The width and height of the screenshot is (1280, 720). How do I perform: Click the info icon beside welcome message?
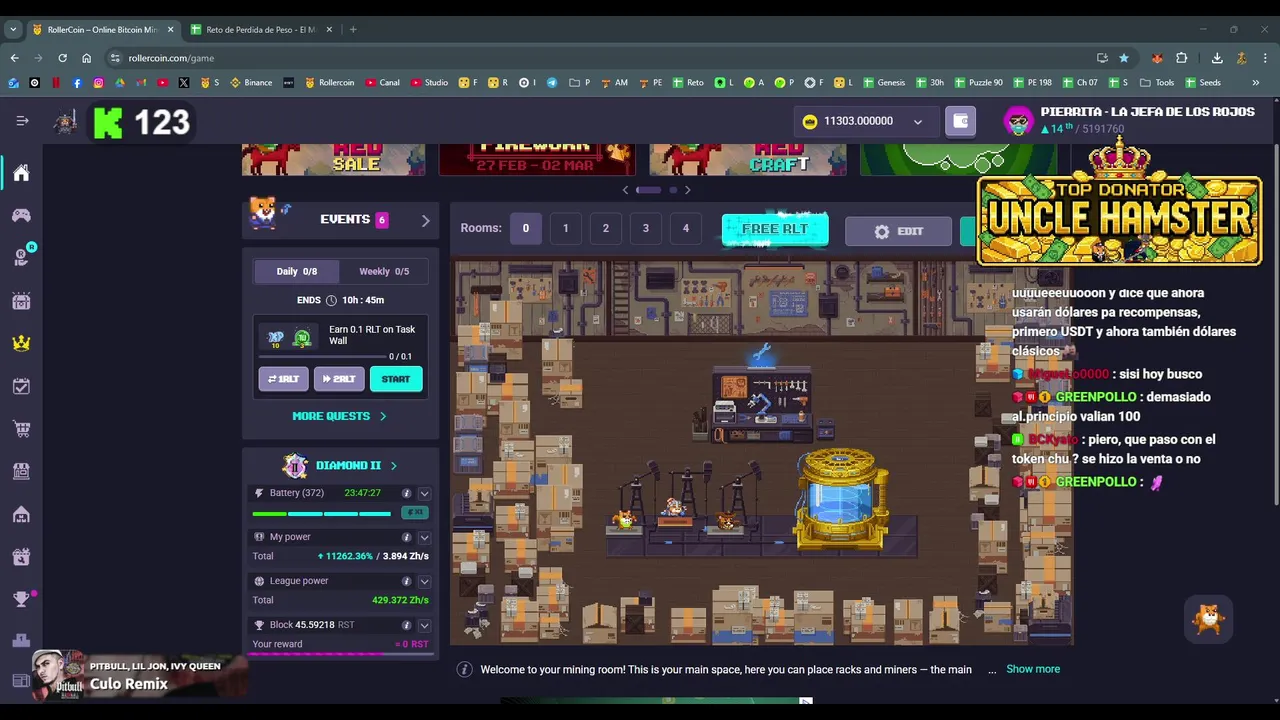tap(464, 669)
